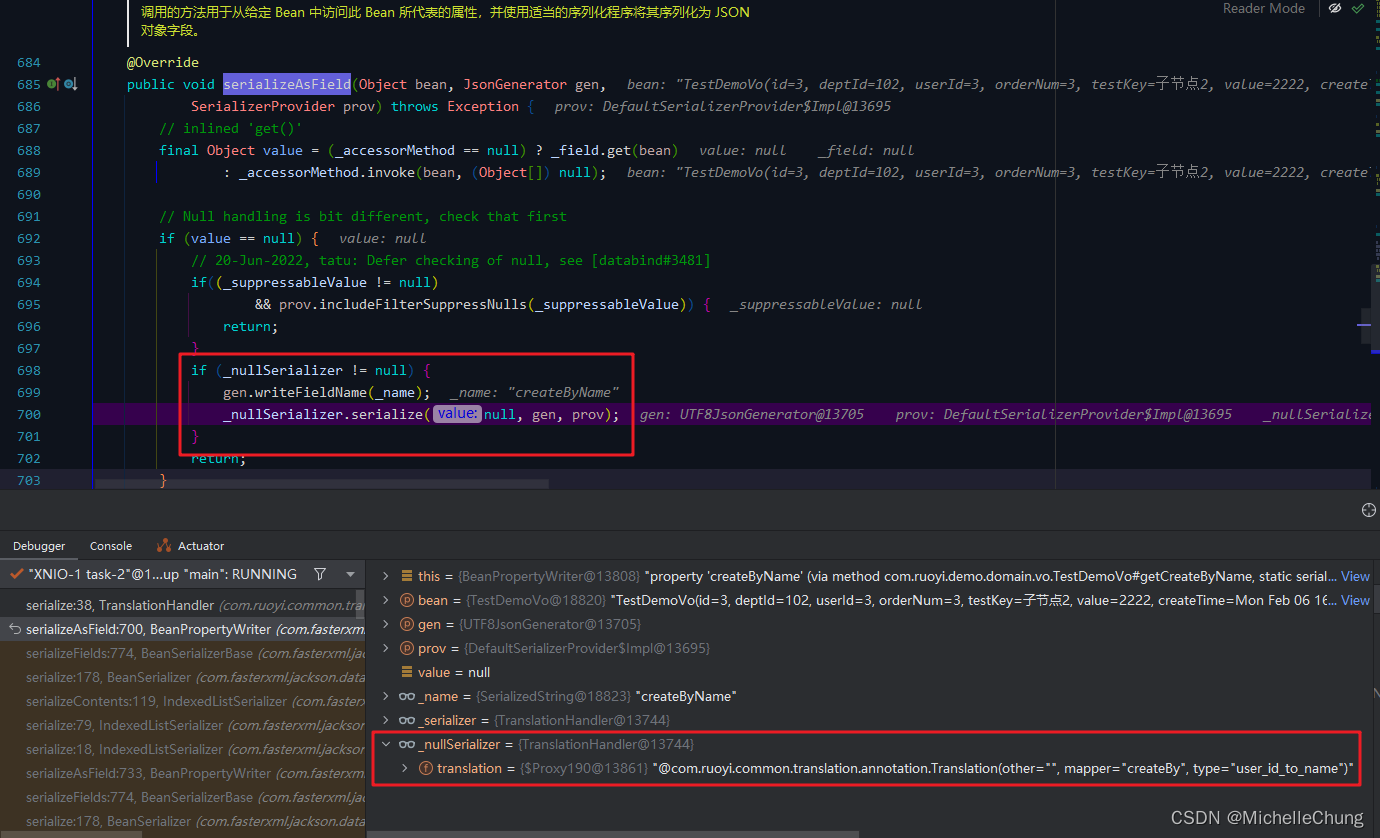Select frame serialize:38, TranslationHandler
Viewport: 1380px width, 838px height.
183,605
